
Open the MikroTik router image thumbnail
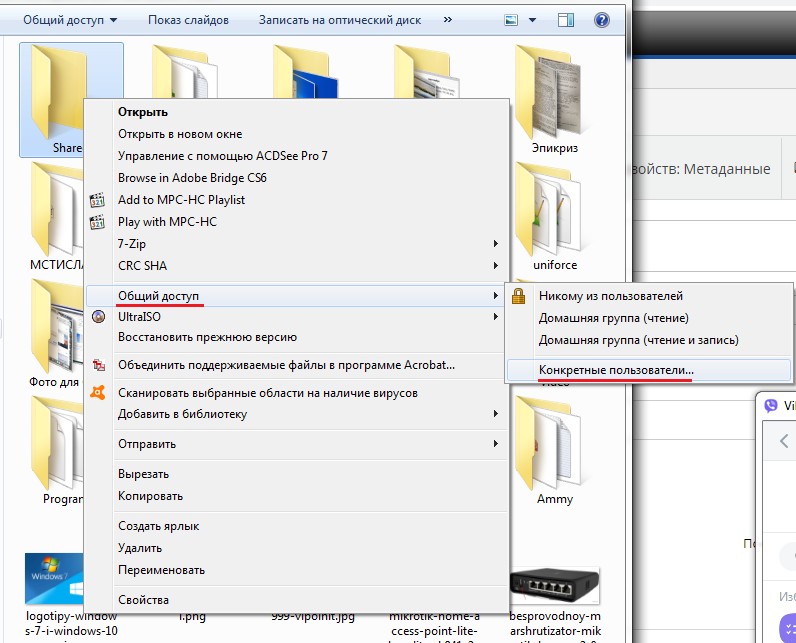(x=554, y=585)
